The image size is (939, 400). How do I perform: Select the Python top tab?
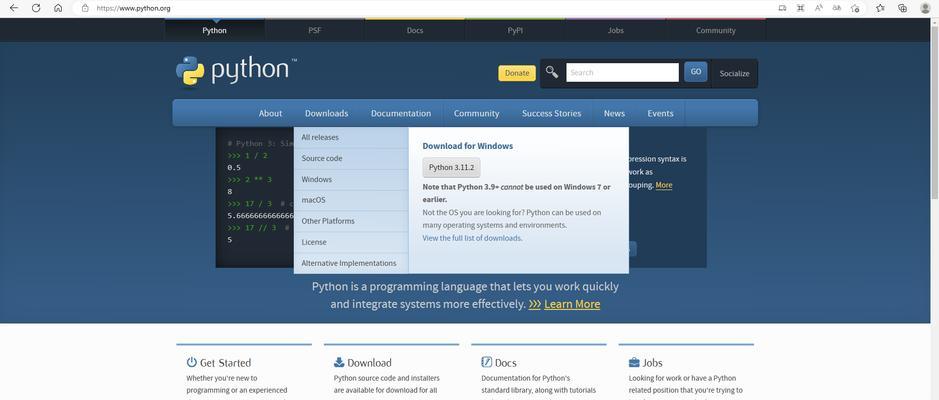(214, 31)
